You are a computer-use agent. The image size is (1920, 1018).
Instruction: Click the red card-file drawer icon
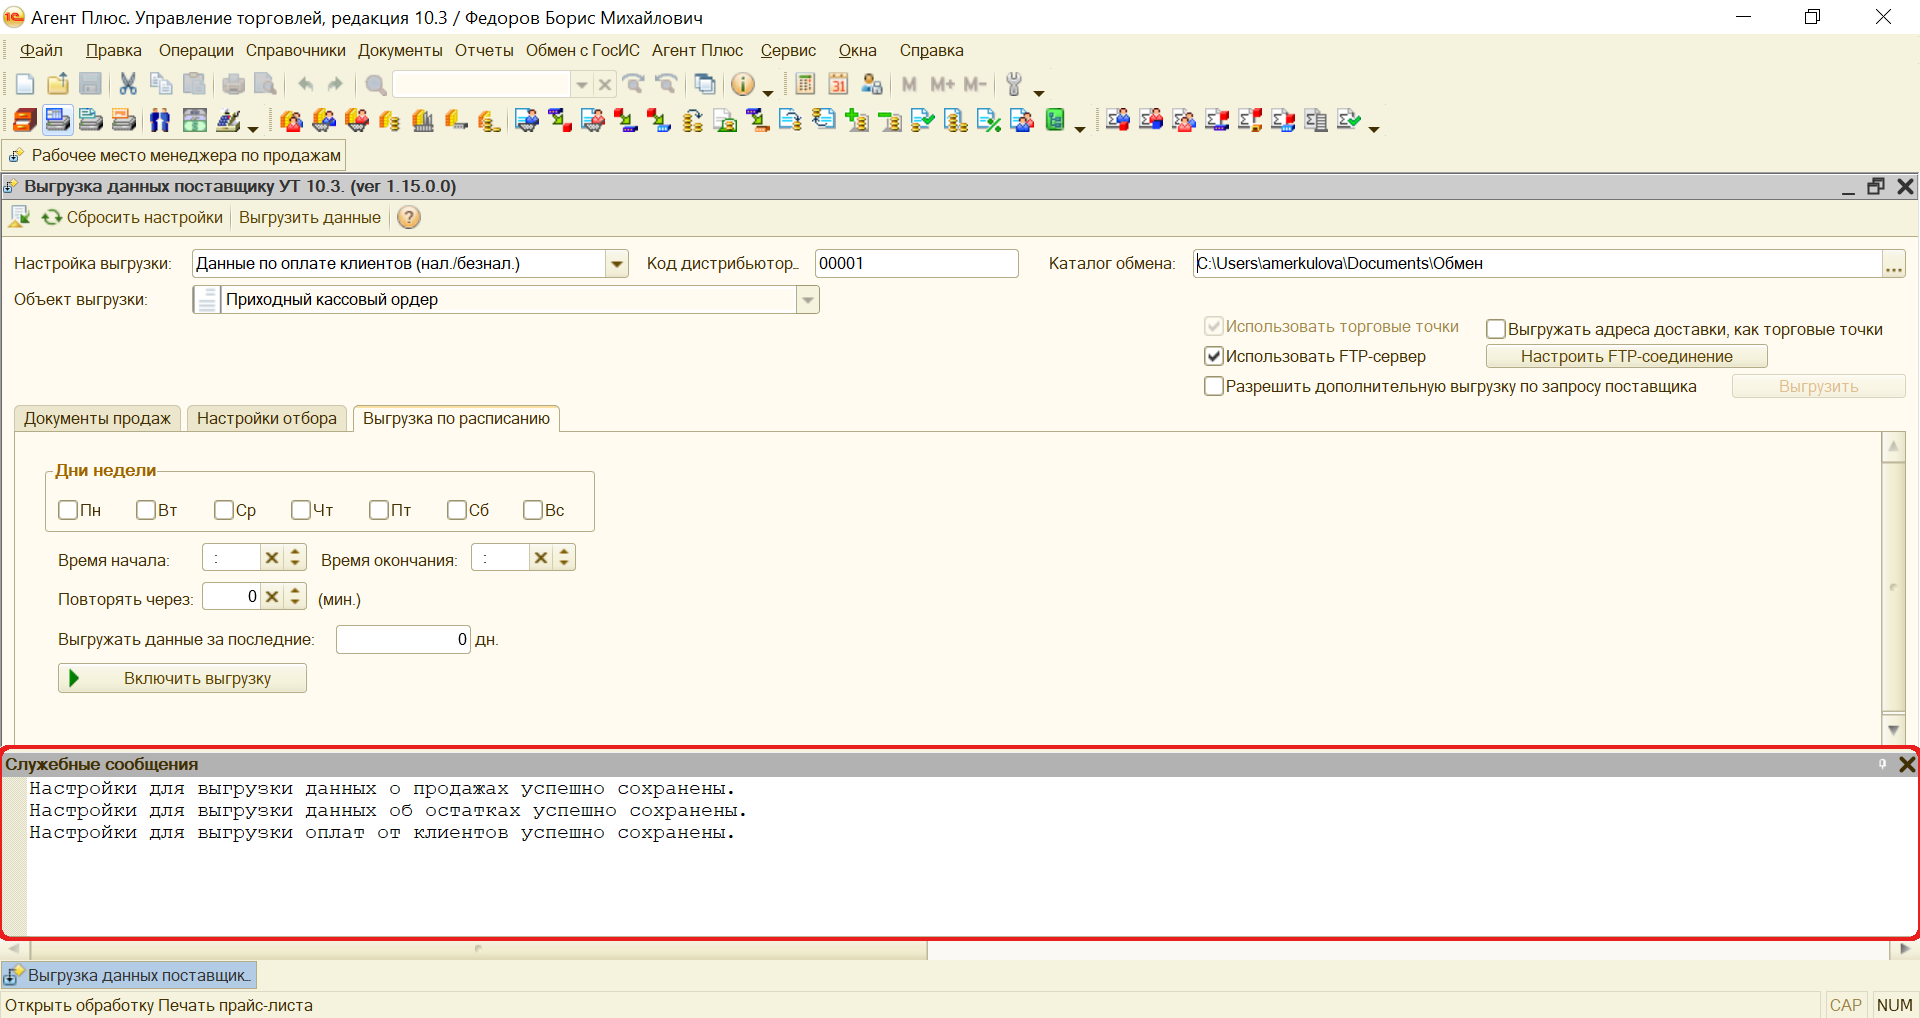[25, 121]
